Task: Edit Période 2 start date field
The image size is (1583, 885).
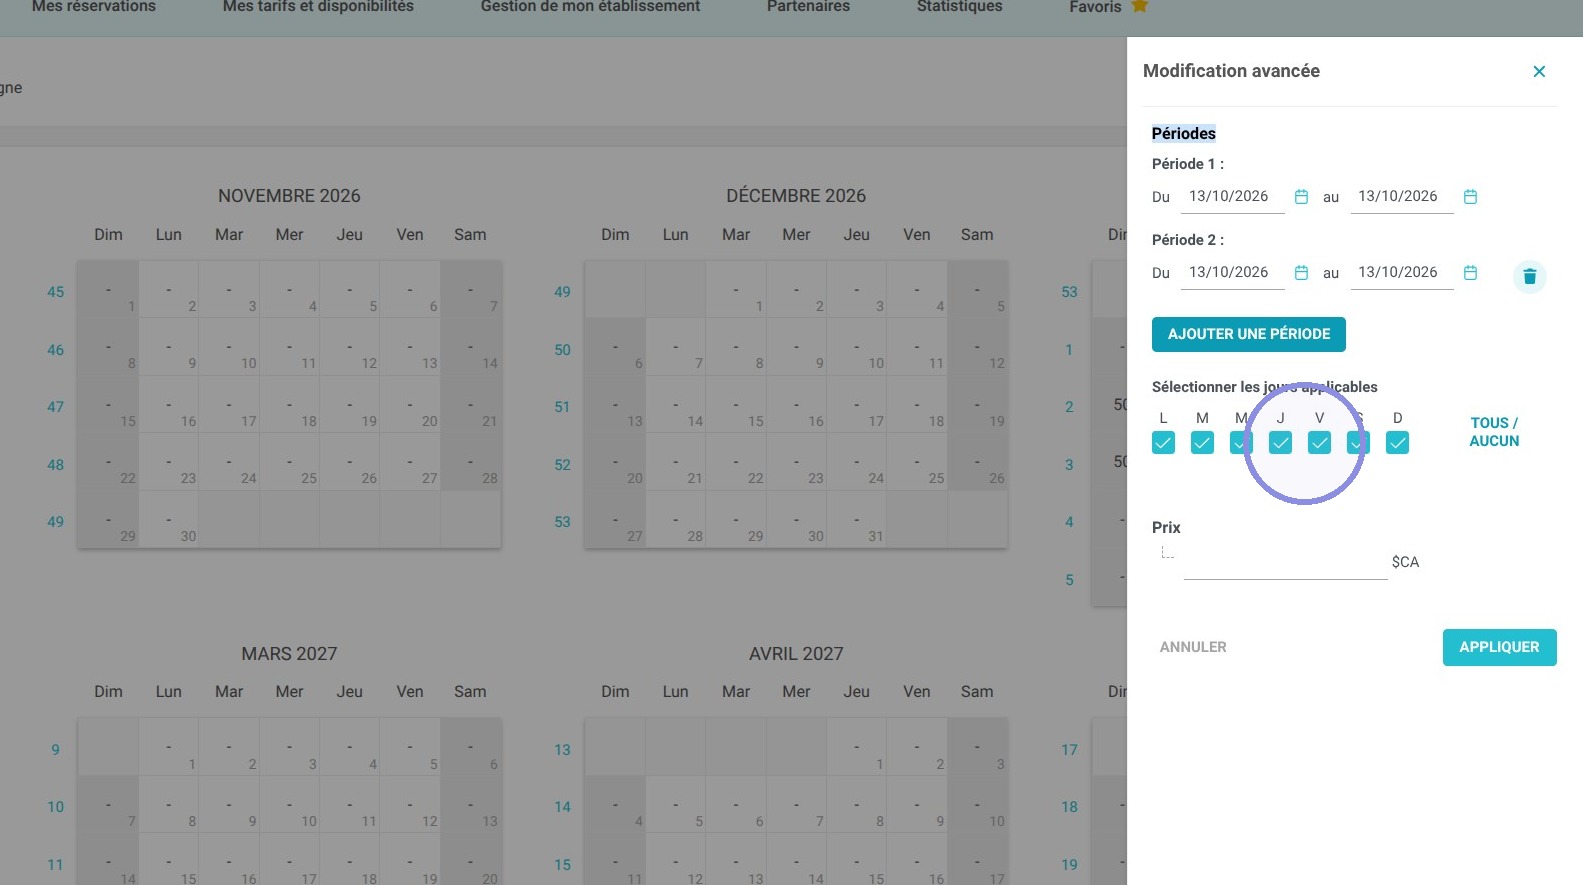Action: tap(1232, 272)
